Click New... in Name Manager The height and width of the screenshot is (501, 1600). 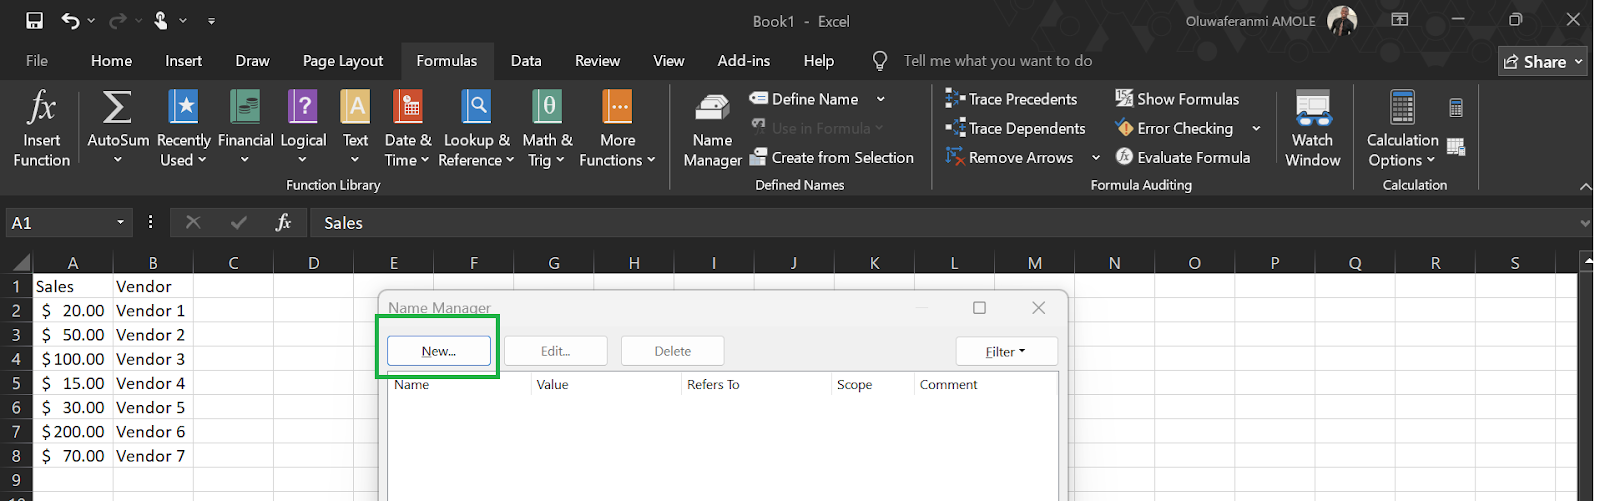coord(439,351)
